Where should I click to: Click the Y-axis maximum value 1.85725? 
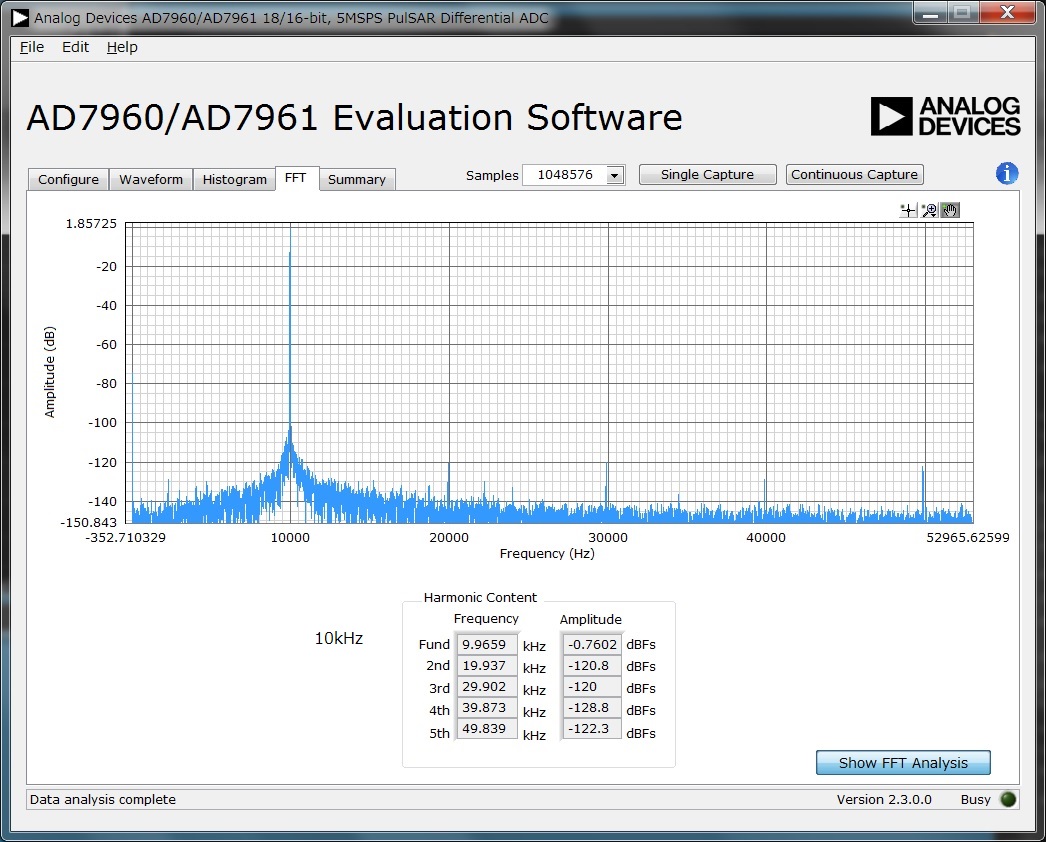[x=91, y=224]
